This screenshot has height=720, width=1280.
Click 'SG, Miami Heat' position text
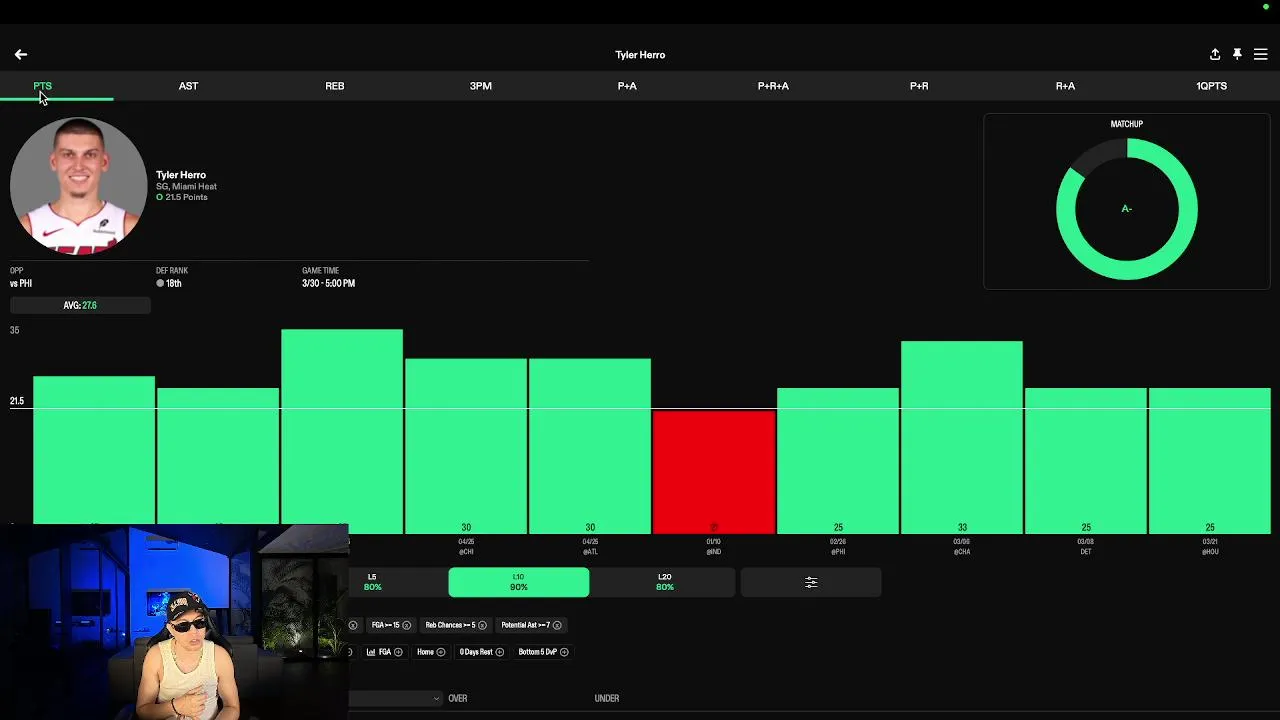click(186, 186)
